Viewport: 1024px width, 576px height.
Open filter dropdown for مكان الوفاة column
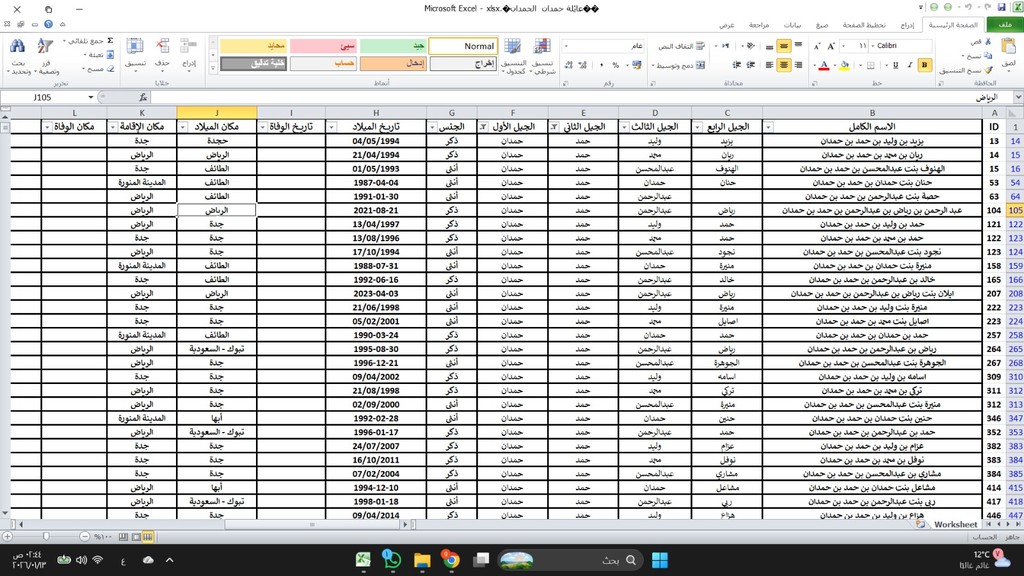(47, 127)
